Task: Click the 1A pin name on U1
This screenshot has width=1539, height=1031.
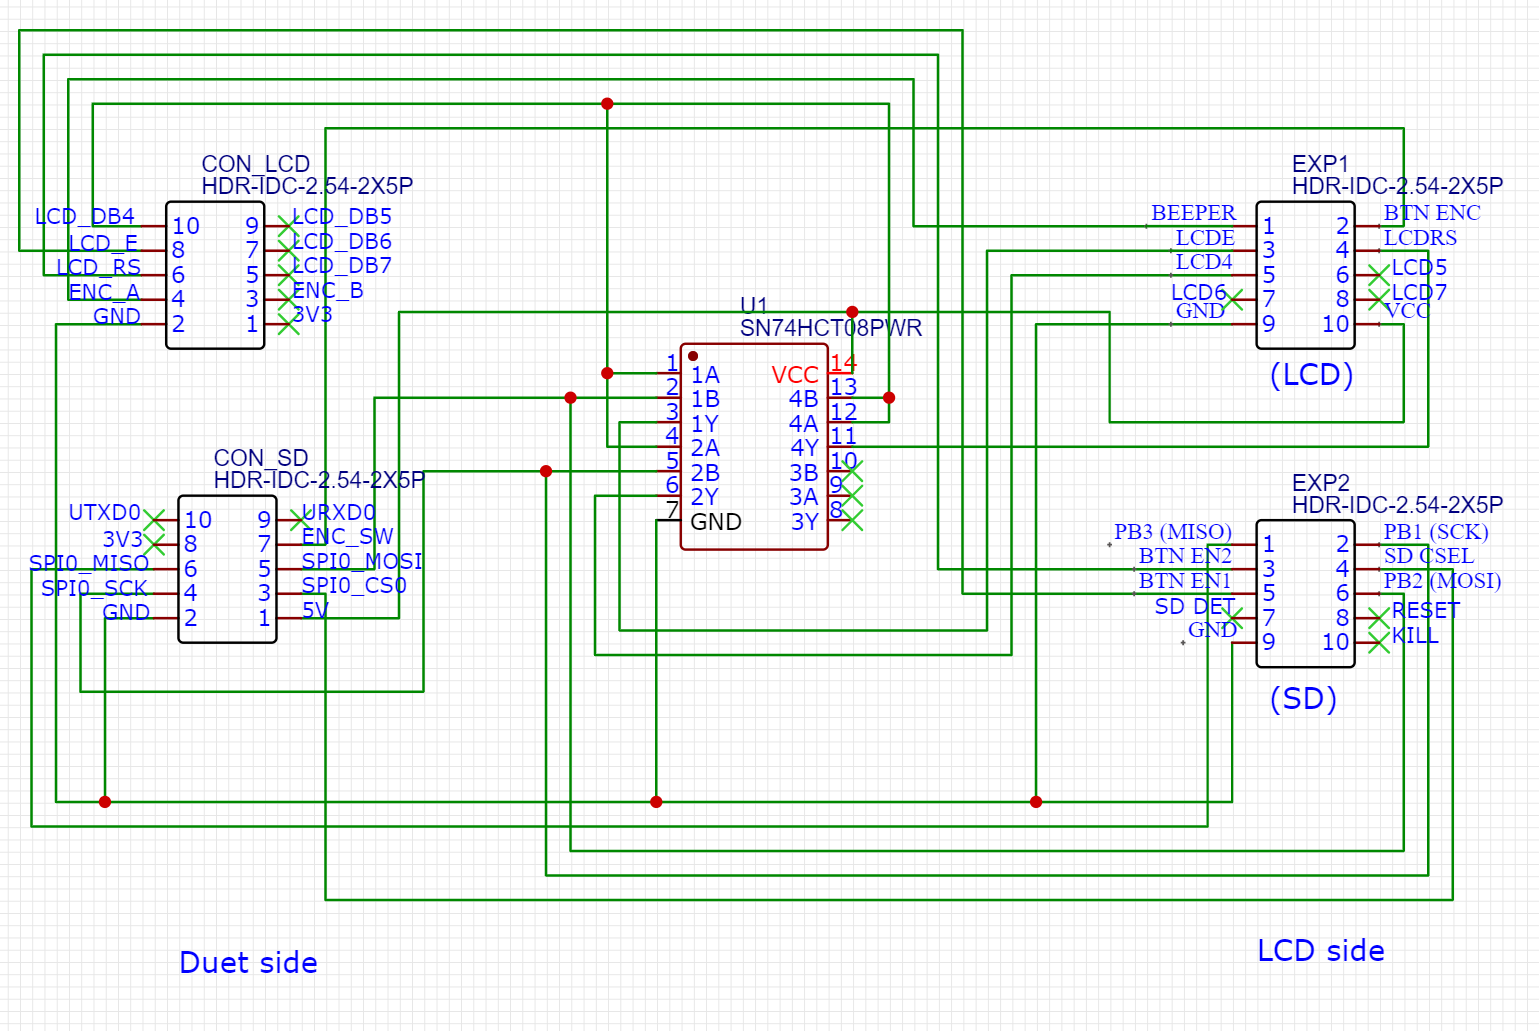Action: click(705, 376)
